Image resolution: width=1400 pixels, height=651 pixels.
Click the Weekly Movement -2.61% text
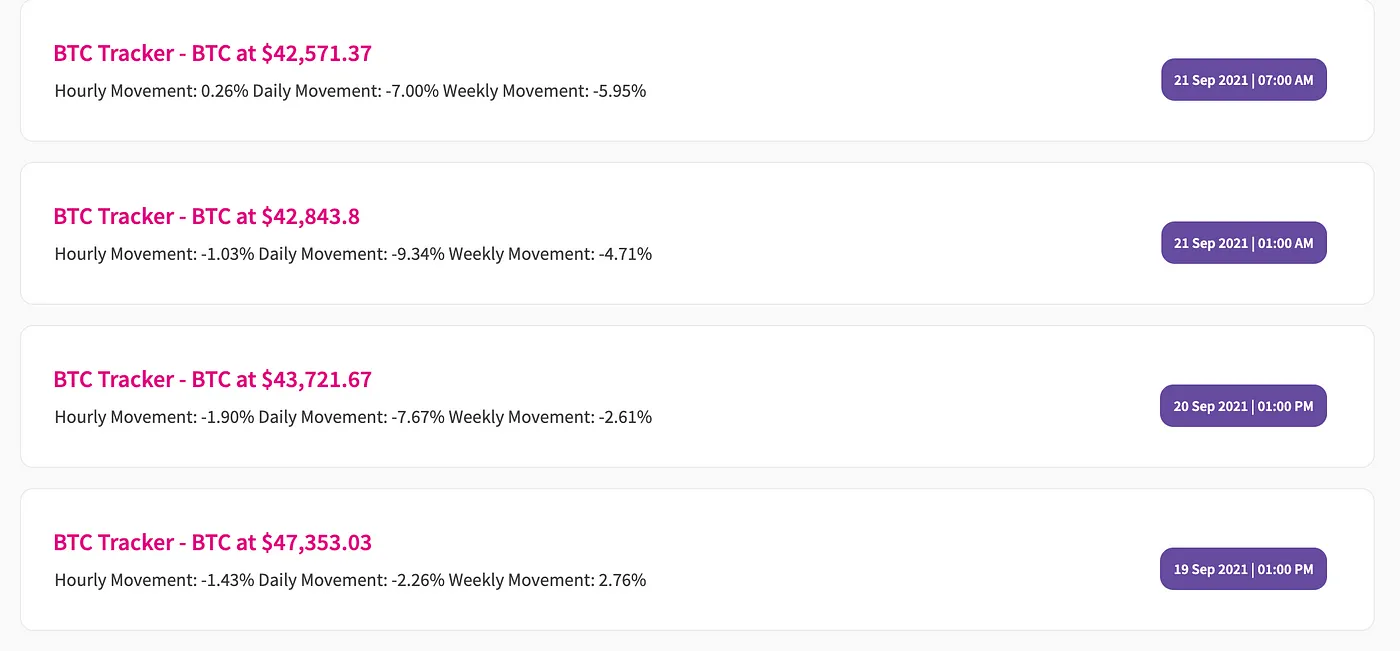coord(550,417)
